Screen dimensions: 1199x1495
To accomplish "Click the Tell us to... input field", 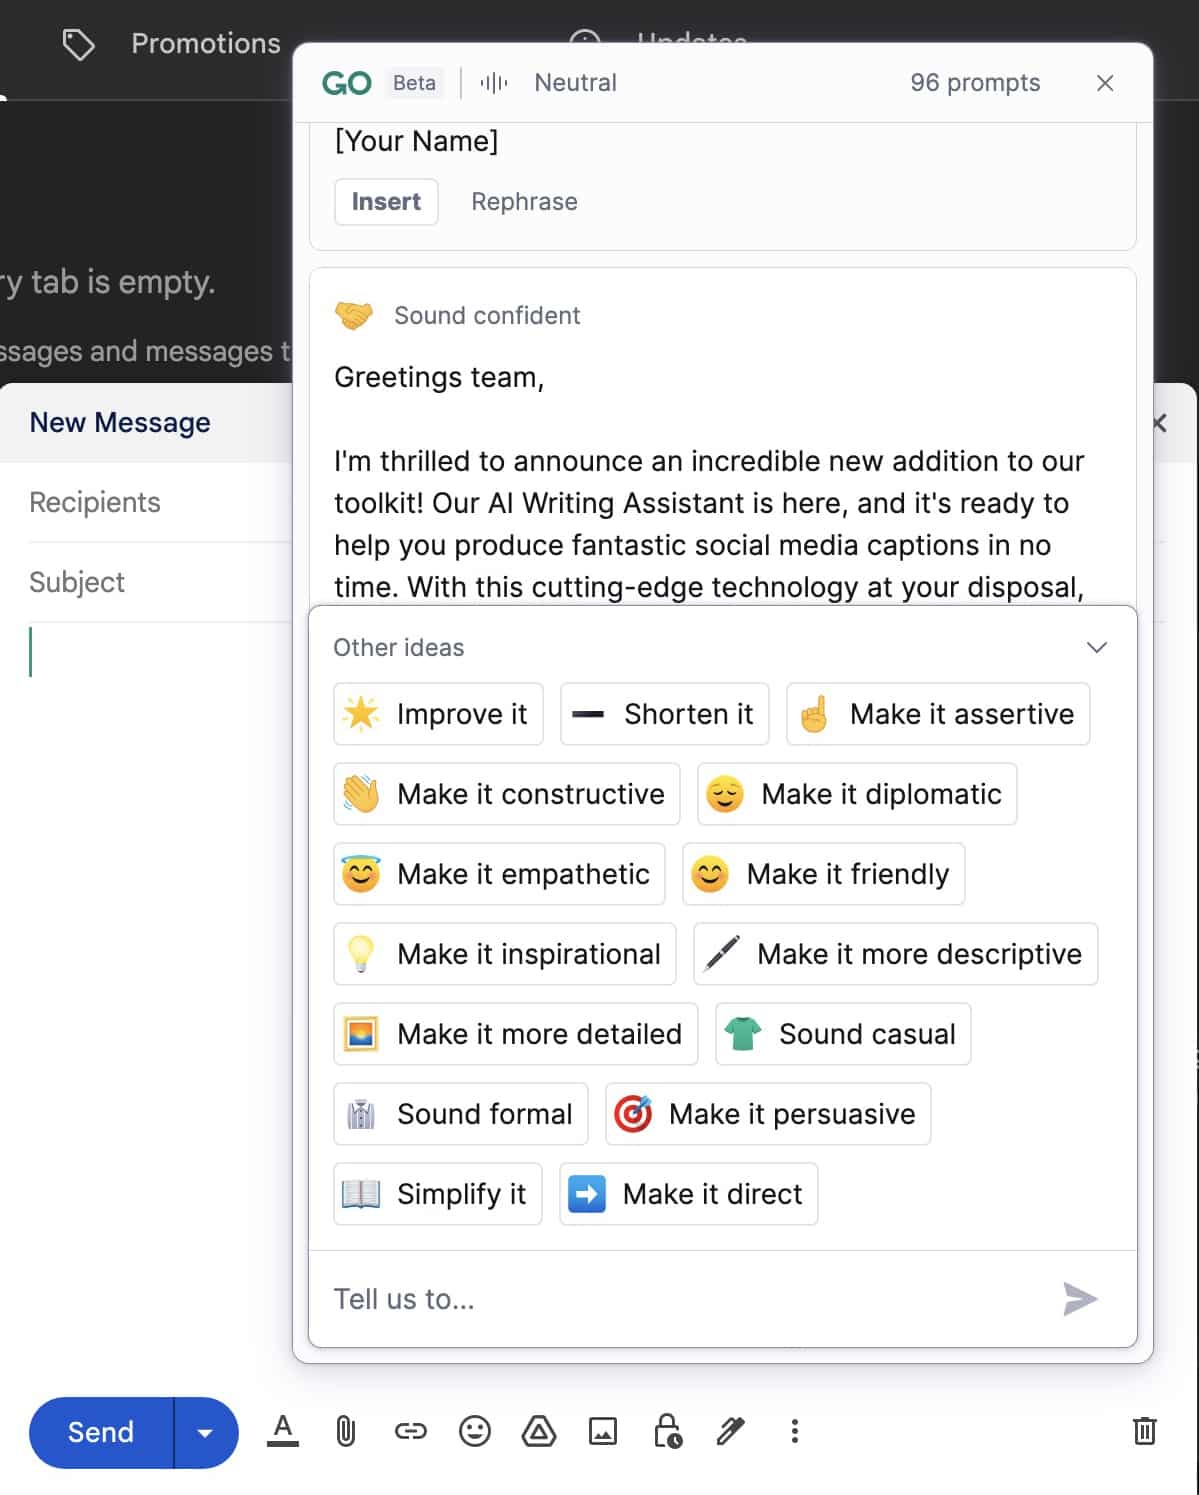I will pyautogui.click(x=680, y=1299).
